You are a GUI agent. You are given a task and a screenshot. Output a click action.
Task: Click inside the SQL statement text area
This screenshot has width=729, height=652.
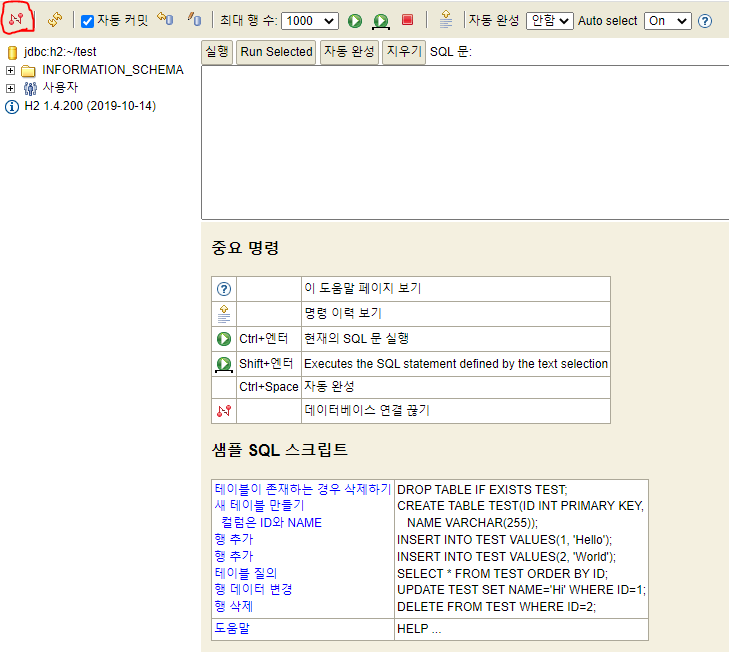pyautogui.click(x=465, y=142)
